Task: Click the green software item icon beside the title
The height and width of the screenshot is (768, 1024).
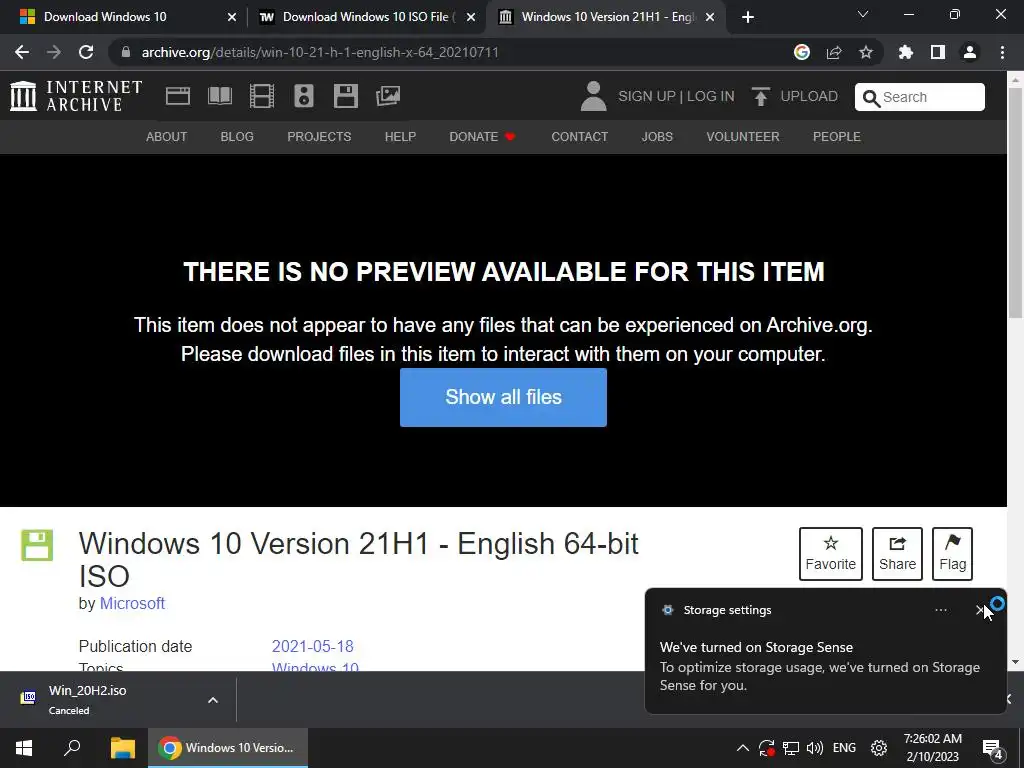Action: tap(37, 545)
